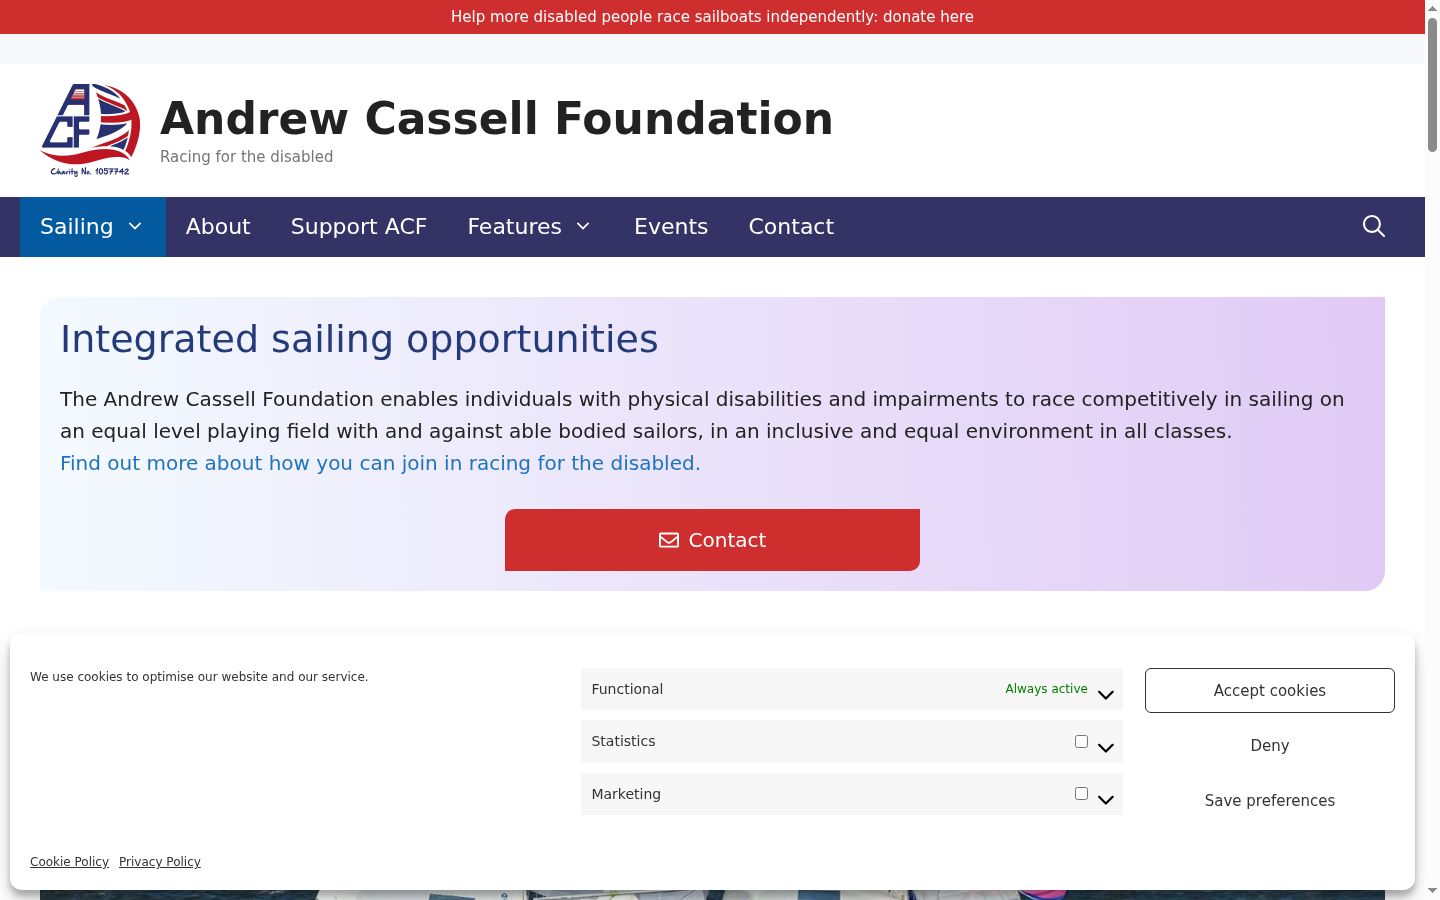Image resolution: width=1440 pixels, height=900 pixels.
Task: Navigate to Events in the menu
Action: (671, 227)
